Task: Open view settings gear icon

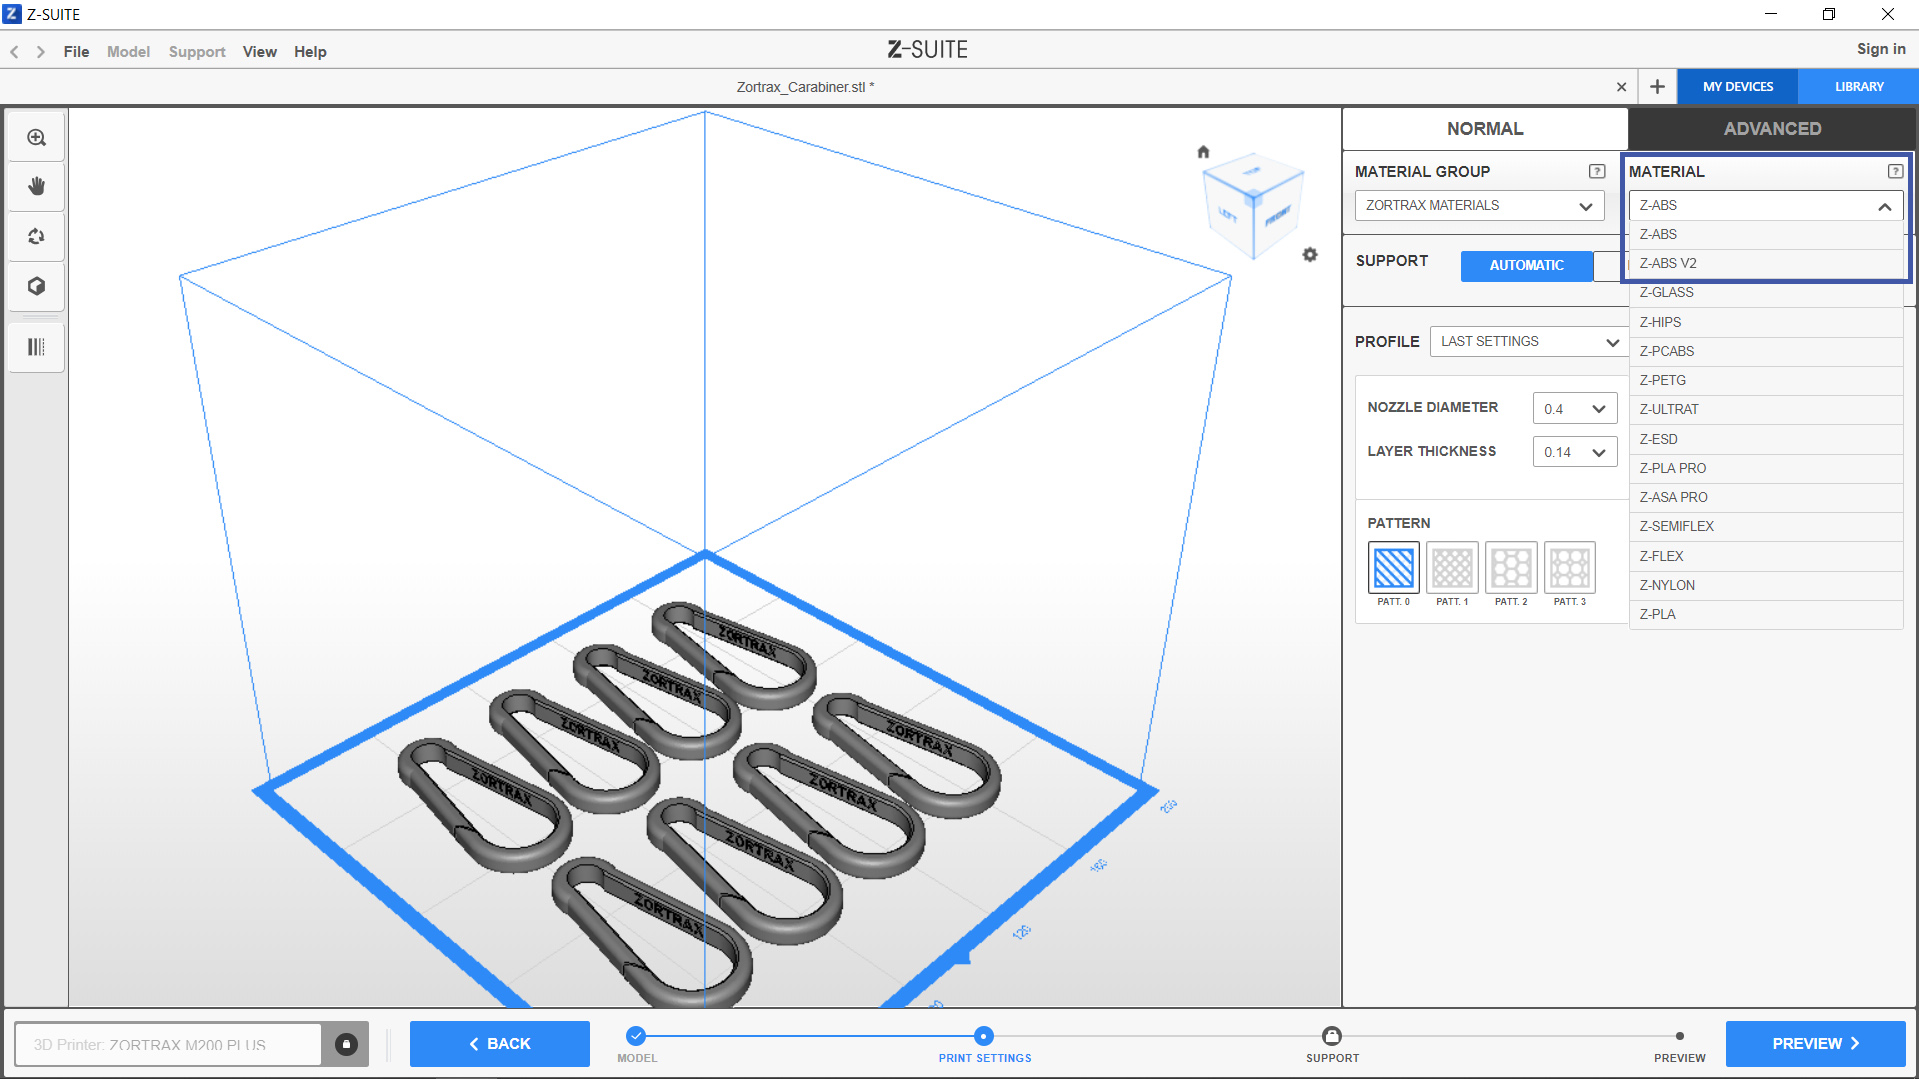Action: click(1310, 255)
